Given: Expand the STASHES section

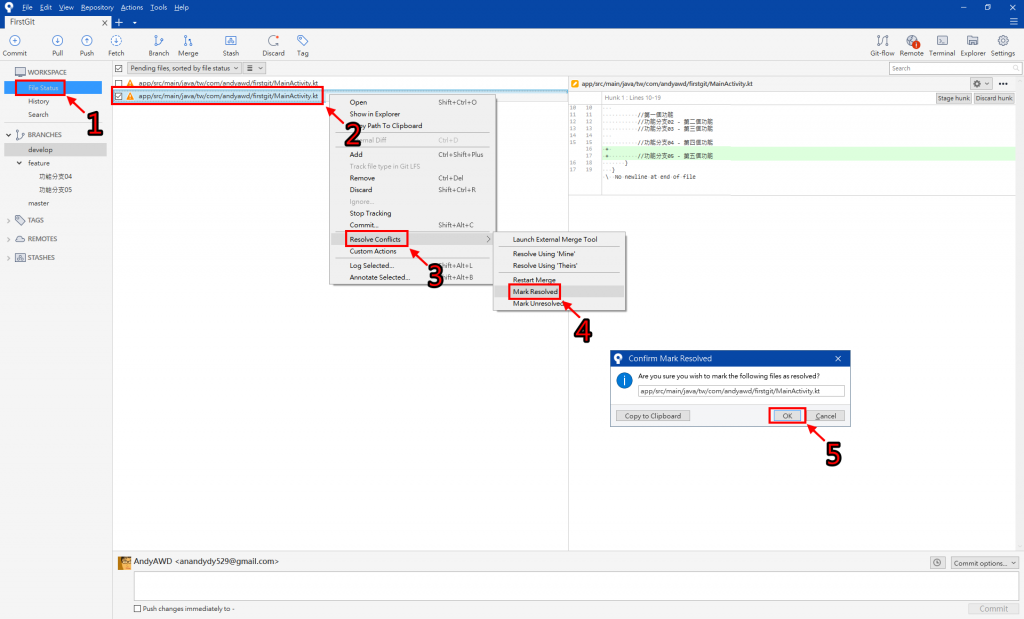Looking at the screenshot, I should point(8,258).
